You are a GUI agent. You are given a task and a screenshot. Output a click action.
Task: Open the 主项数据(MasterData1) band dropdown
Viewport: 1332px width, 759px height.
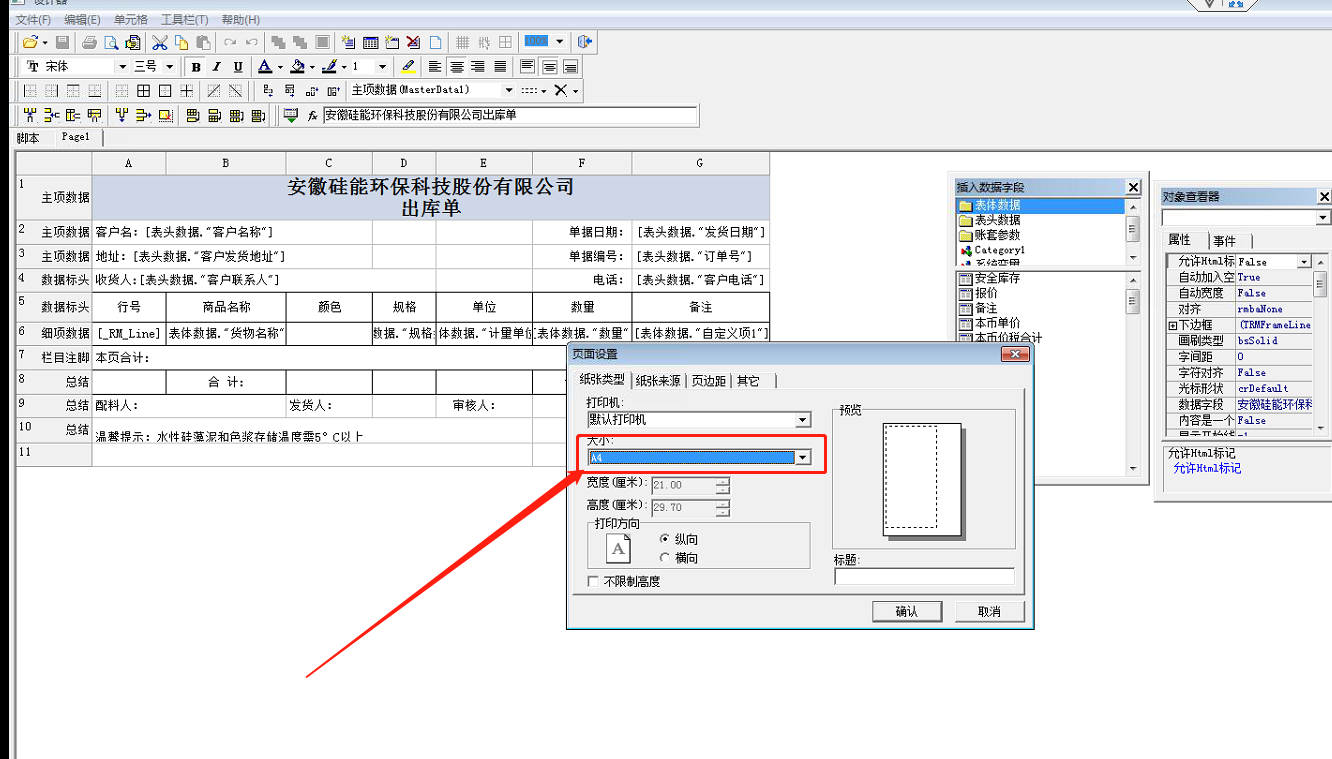(509, 90)
